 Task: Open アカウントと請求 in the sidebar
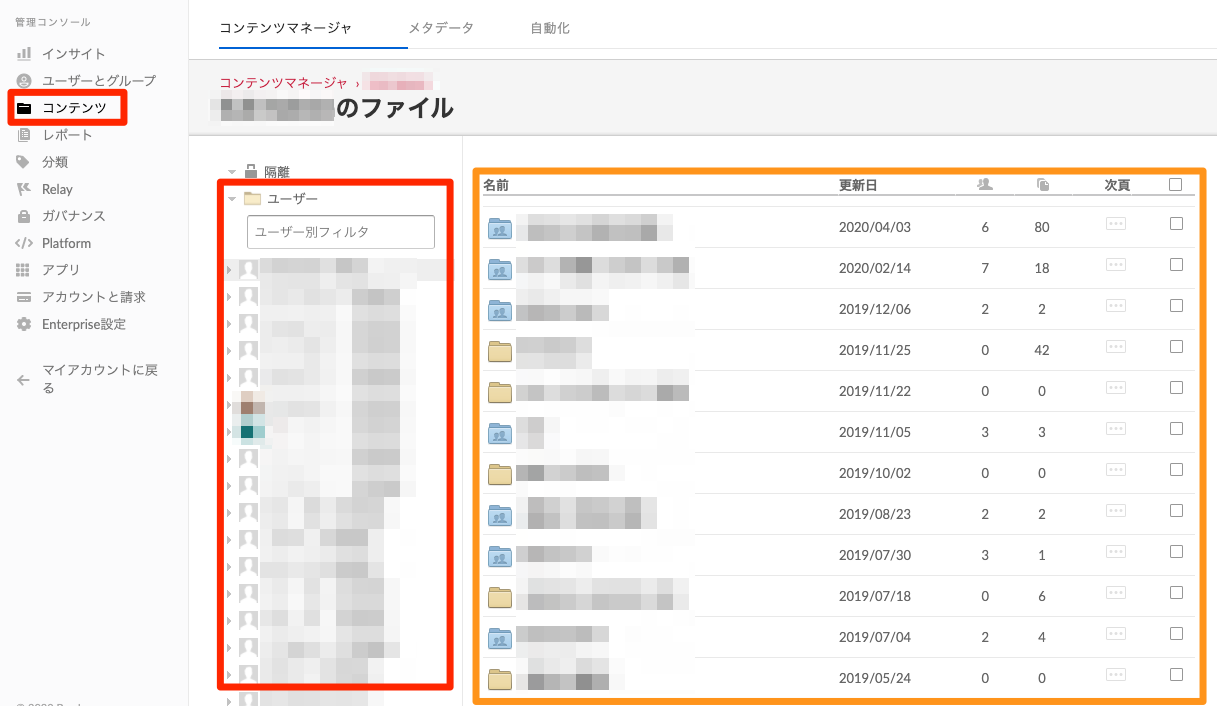pos(94,297)
